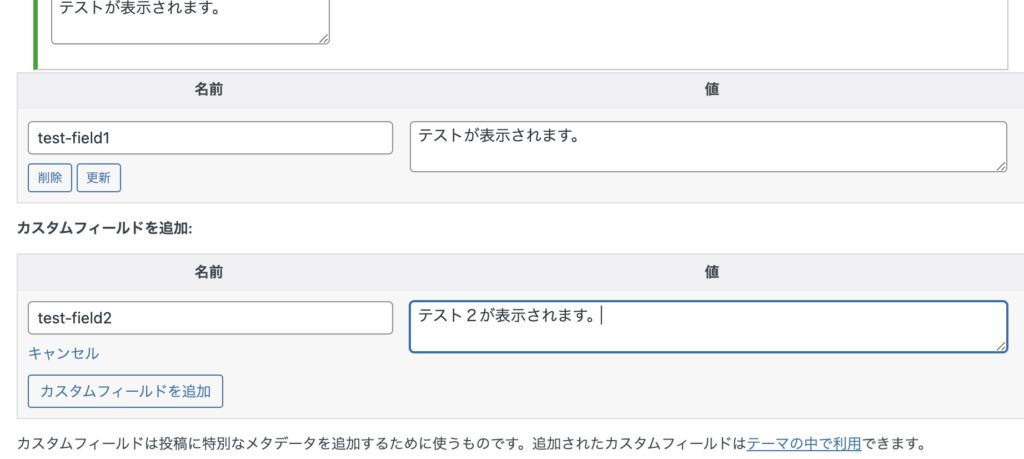Click the 値 header in the add-field table
The width and height of the screenshot is (1024, 459).
(712, 272)
